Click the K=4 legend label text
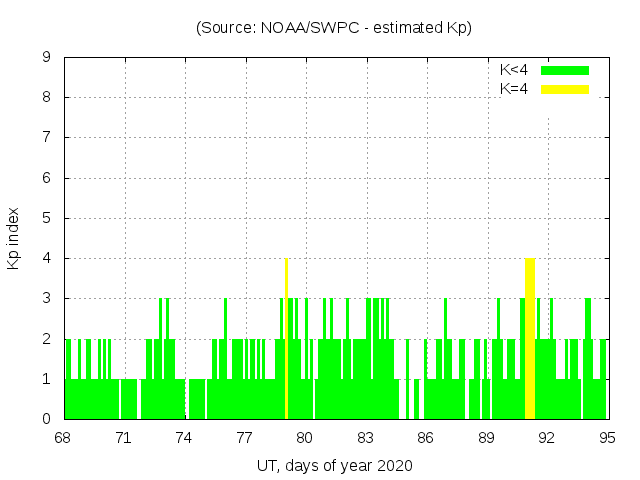 [x=514, y=89]
